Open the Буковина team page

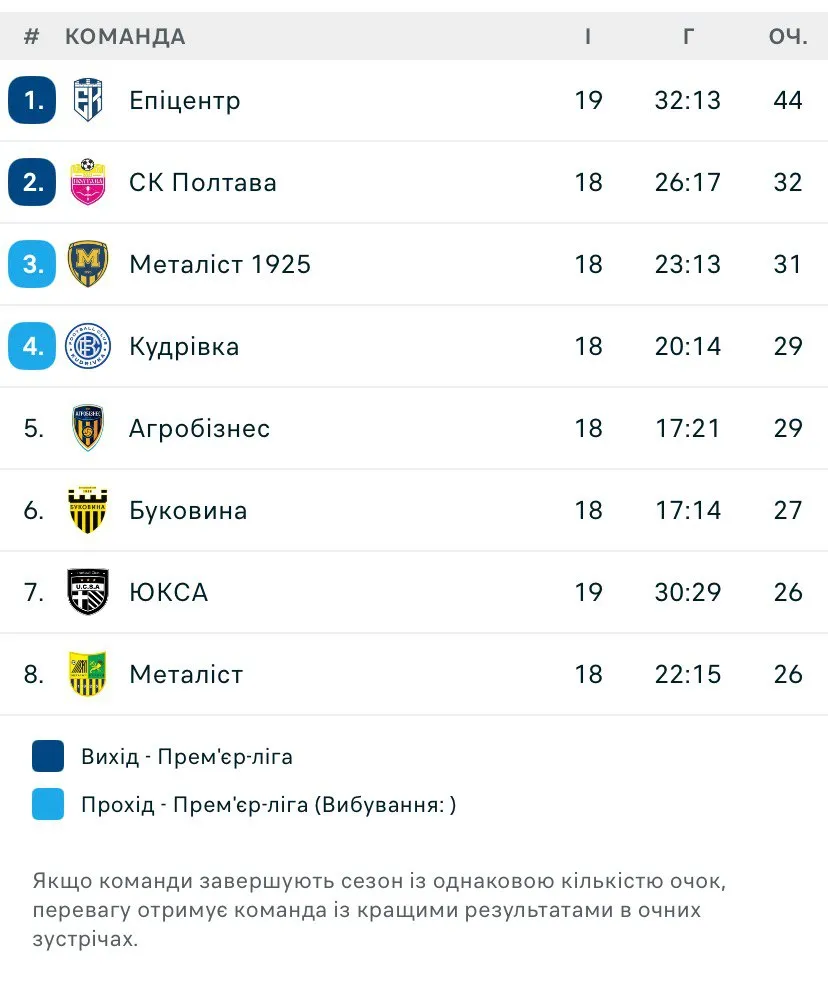(x=188, y=511)
